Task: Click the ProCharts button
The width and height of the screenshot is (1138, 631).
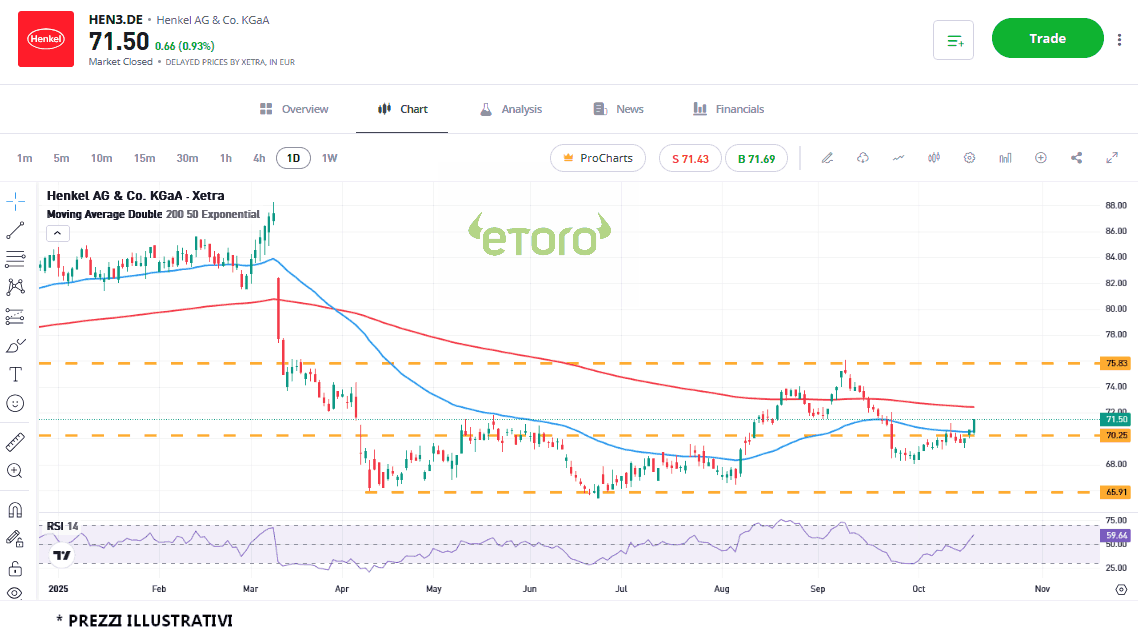Action: tap(598, 158)
